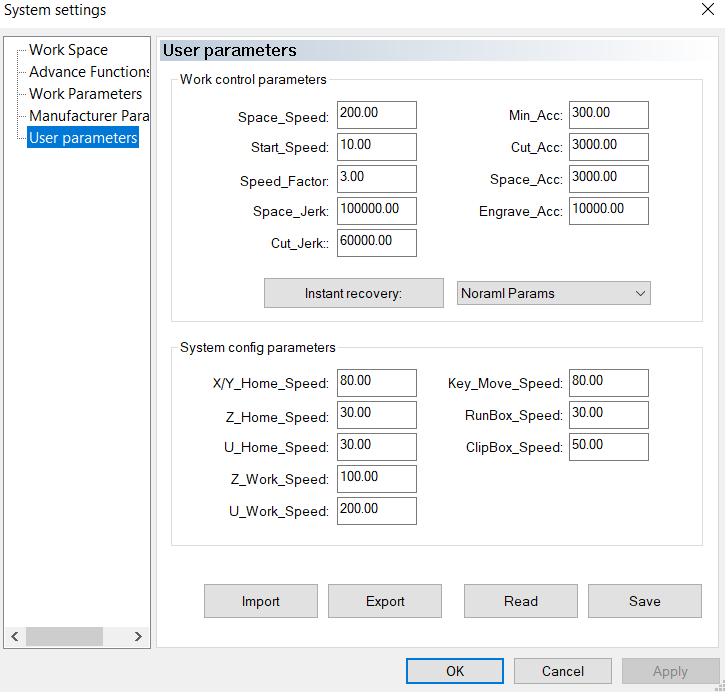Screen dimensions: 725x692
Task: Edit the X/Y_Home_Speed field
Action: coord(376,382)
